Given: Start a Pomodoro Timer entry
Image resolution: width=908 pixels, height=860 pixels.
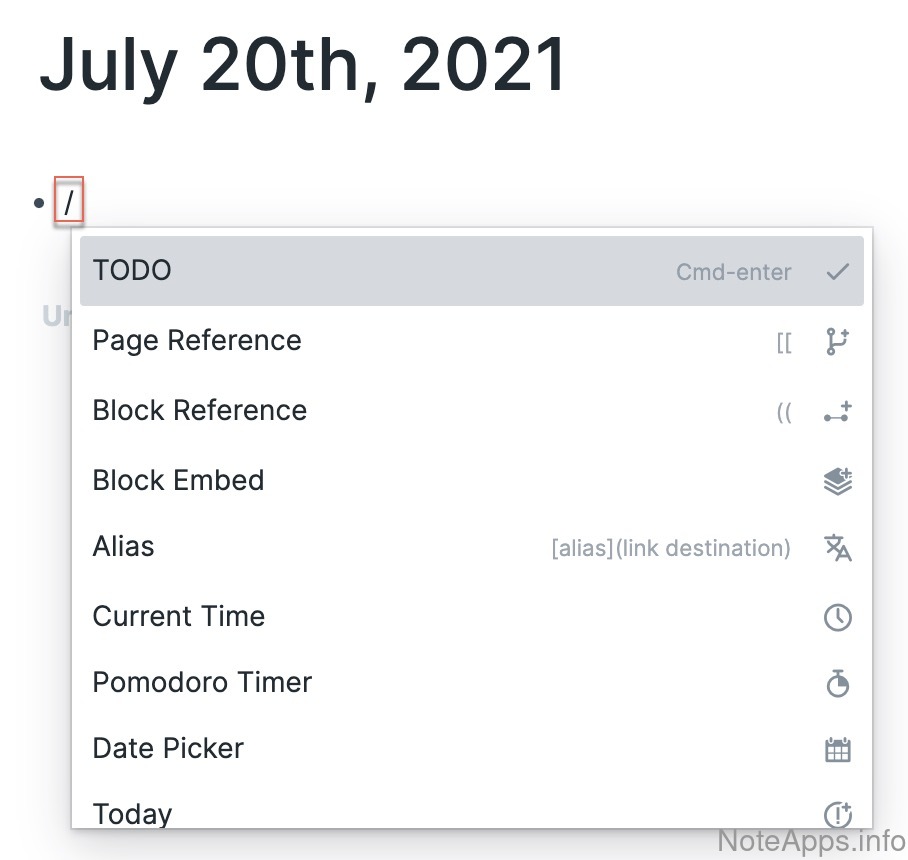Looking at the screenshot, I should pos(202,683).
